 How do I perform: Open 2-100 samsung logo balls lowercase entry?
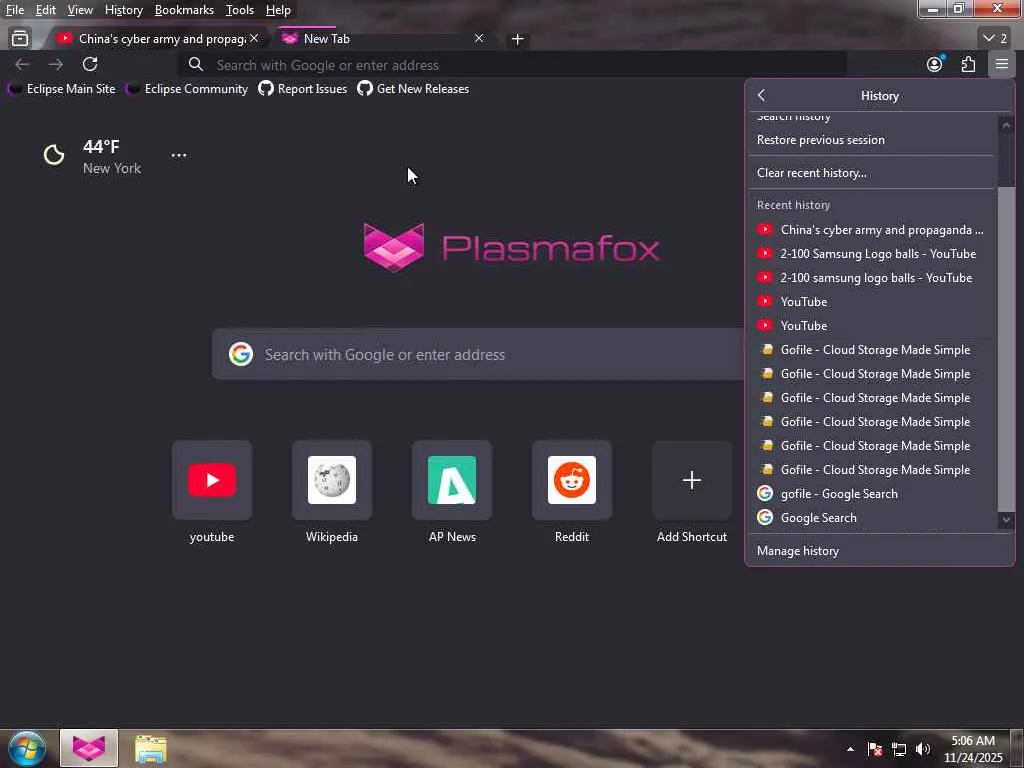point(871,278)
